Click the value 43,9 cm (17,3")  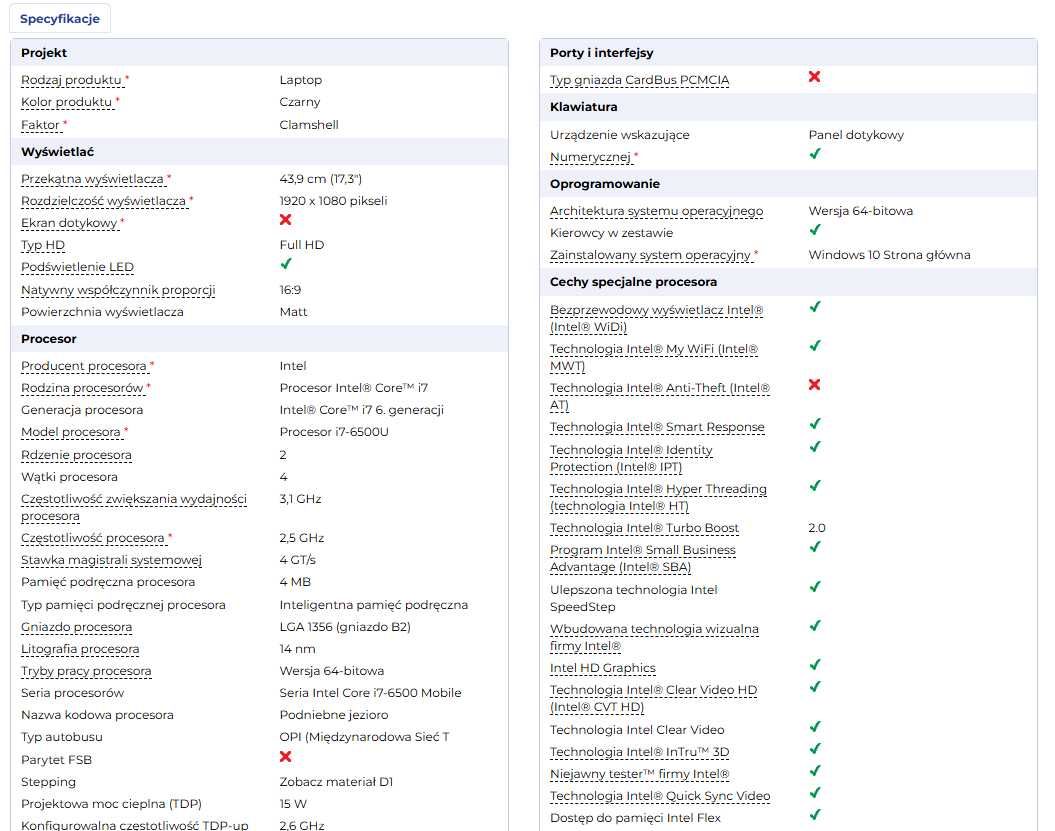pos(320,179)
